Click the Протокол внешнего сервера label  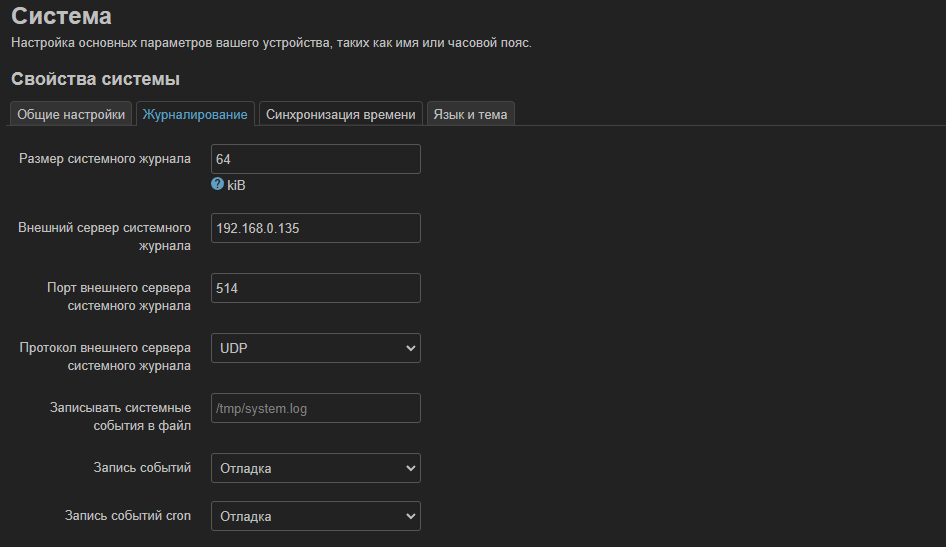[x=105, y=356]
